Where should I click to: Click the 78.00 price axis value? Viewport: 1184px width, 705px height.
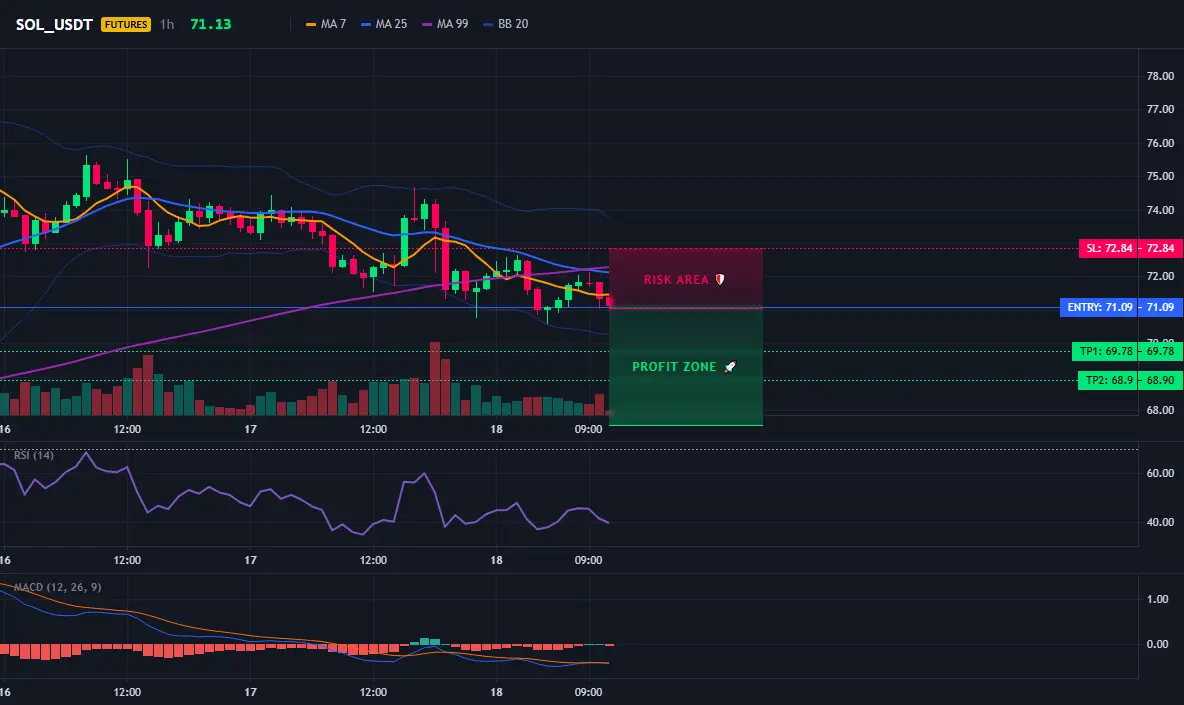click(x=1160, y=76)
